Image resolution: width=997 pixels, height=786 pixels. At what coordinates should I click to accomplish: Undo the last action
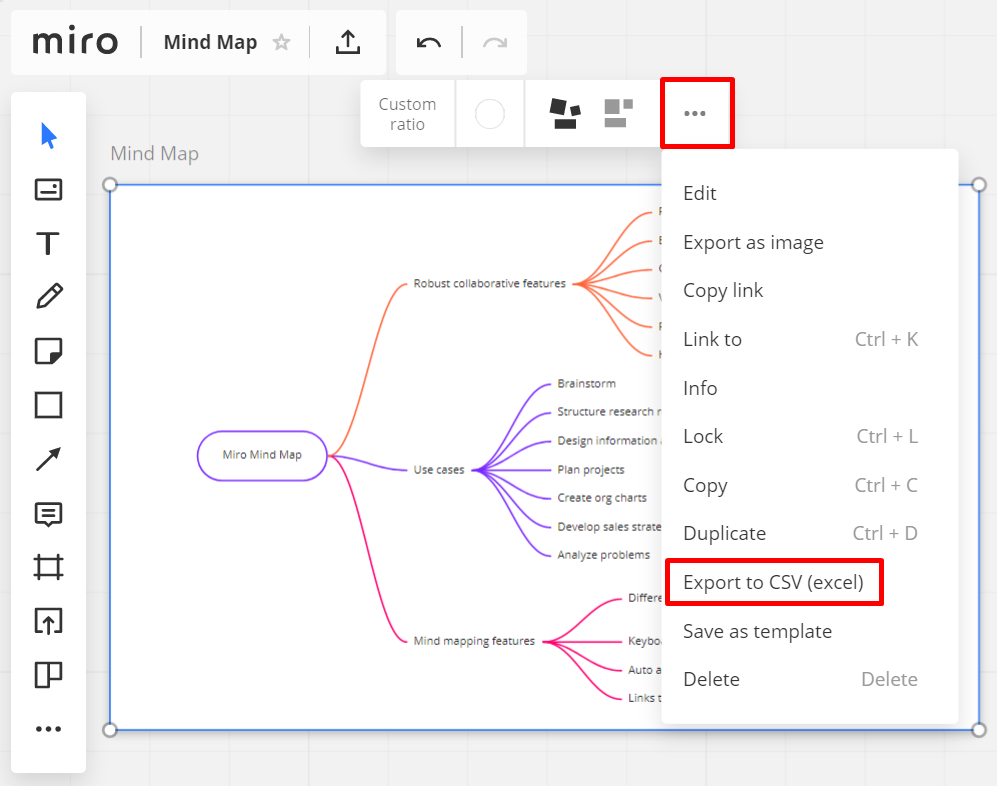pyautogui.click(x=429, y=42)
